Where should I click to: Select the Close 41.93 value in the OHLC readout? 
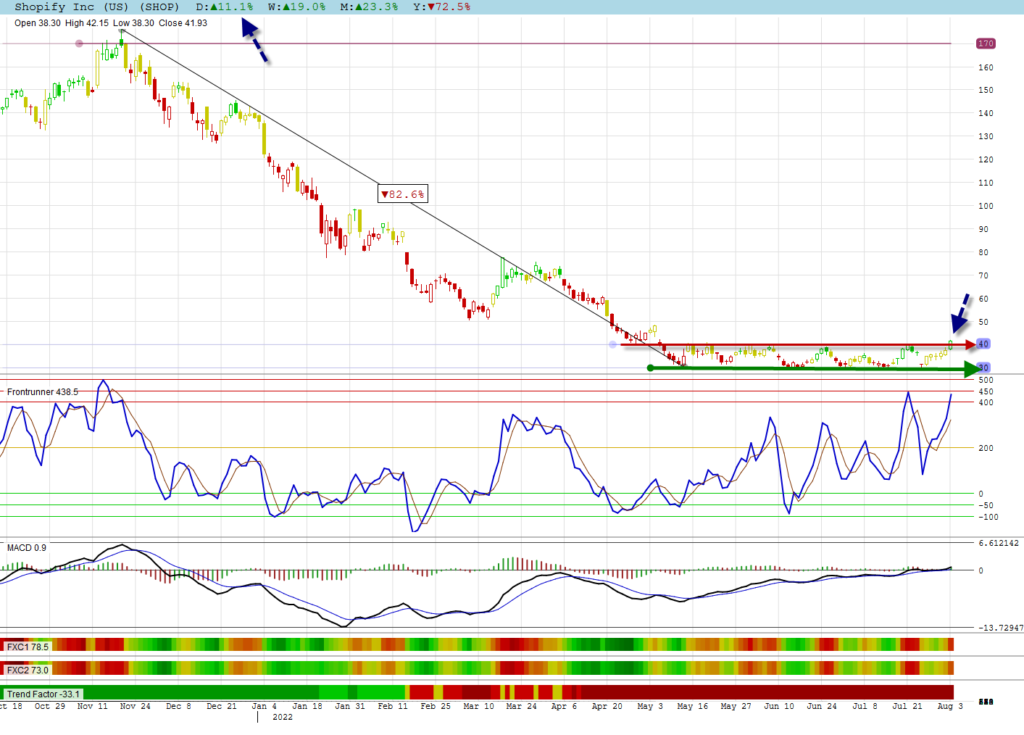[x=183, y=23]
